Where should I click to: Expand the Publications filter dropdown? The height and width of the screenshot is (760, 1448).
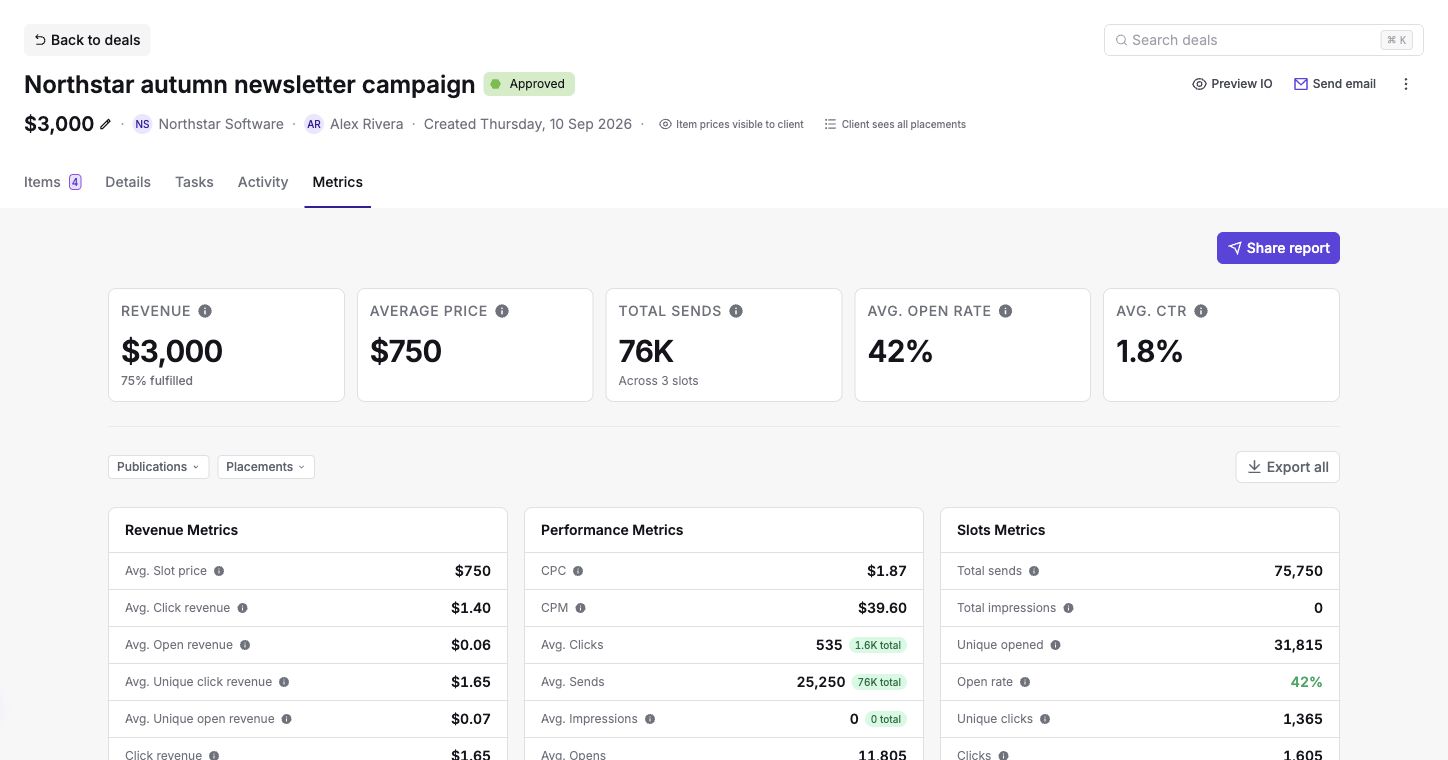(158, 467)
